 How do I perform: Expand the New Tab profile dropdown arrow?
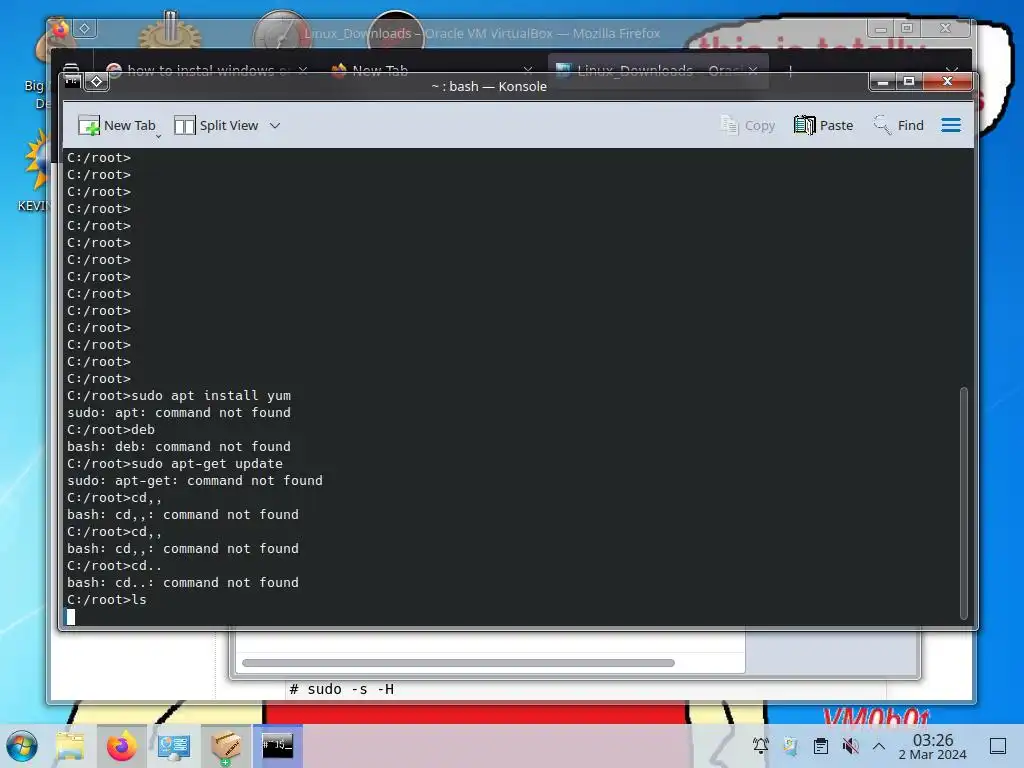click(x=158, y=136)
